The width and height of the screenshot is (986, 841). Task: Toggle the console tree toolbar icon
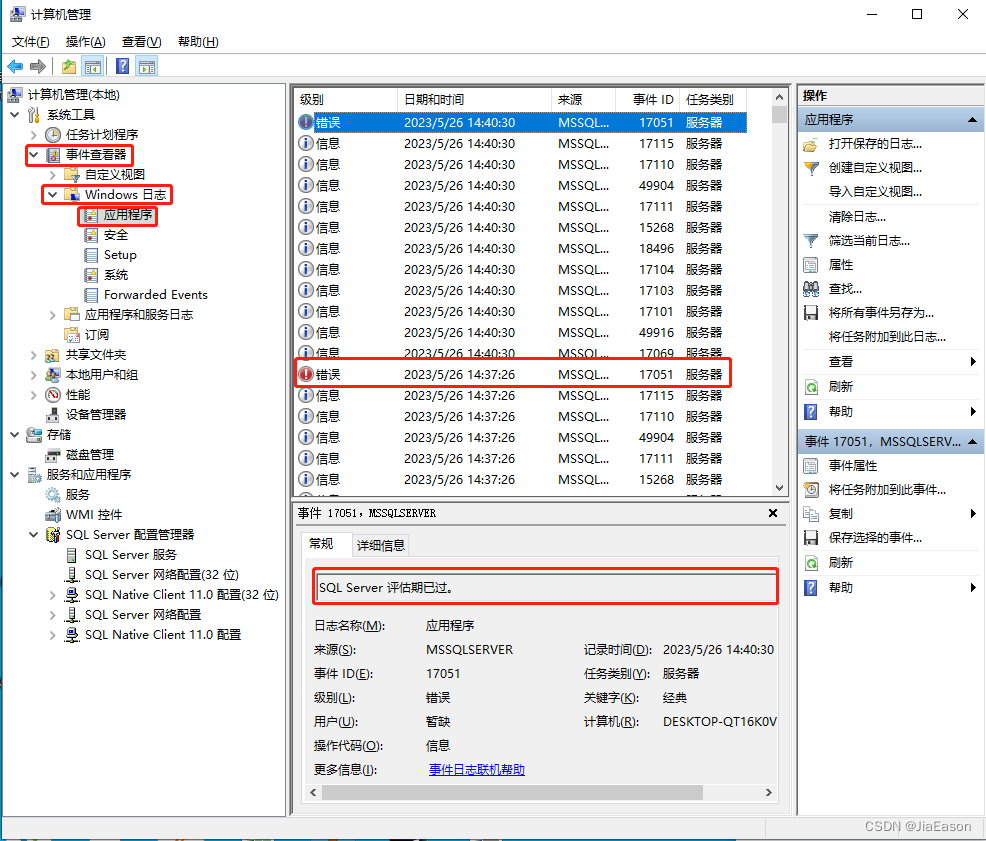click(93, 66)
